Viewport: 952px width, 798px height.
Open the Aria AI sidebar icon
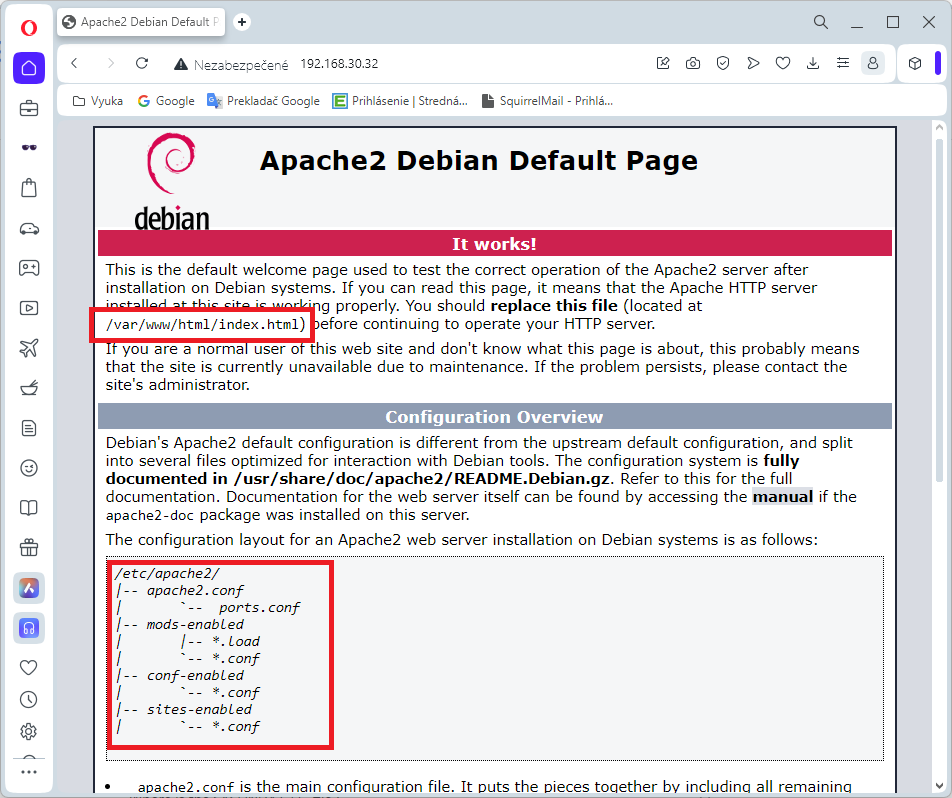[29, 588]
